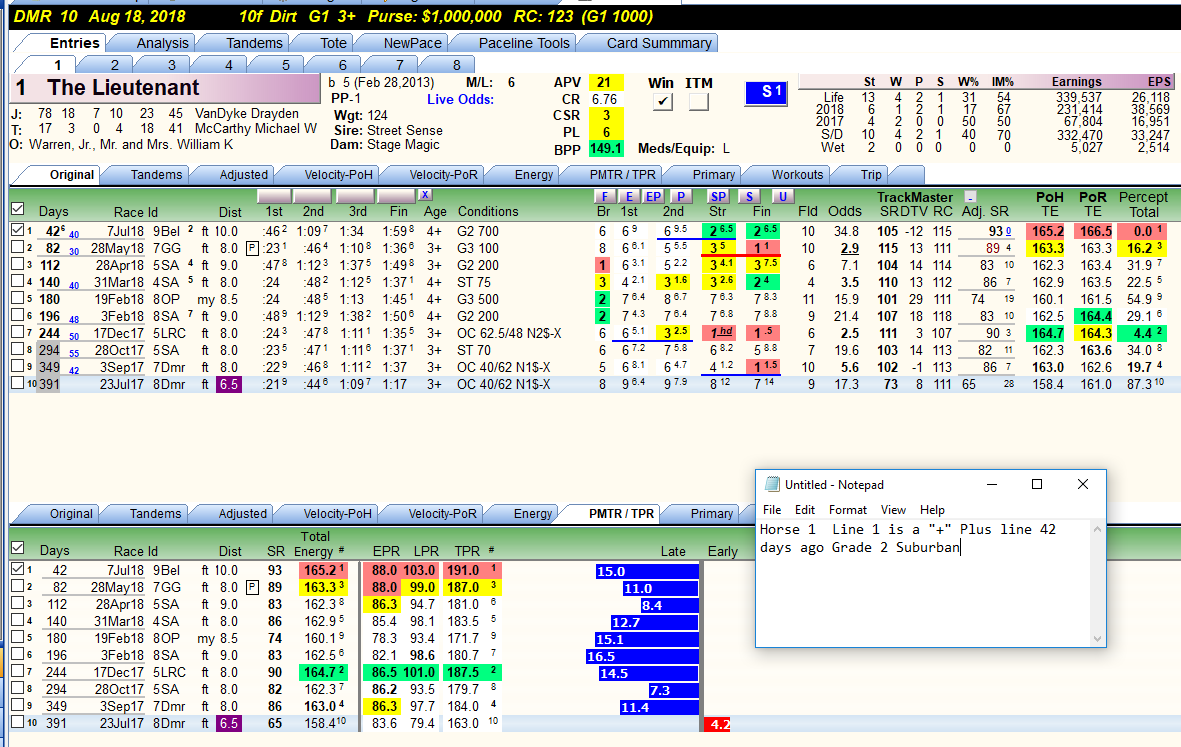Switch to the Tote tab

pos(334,43)
